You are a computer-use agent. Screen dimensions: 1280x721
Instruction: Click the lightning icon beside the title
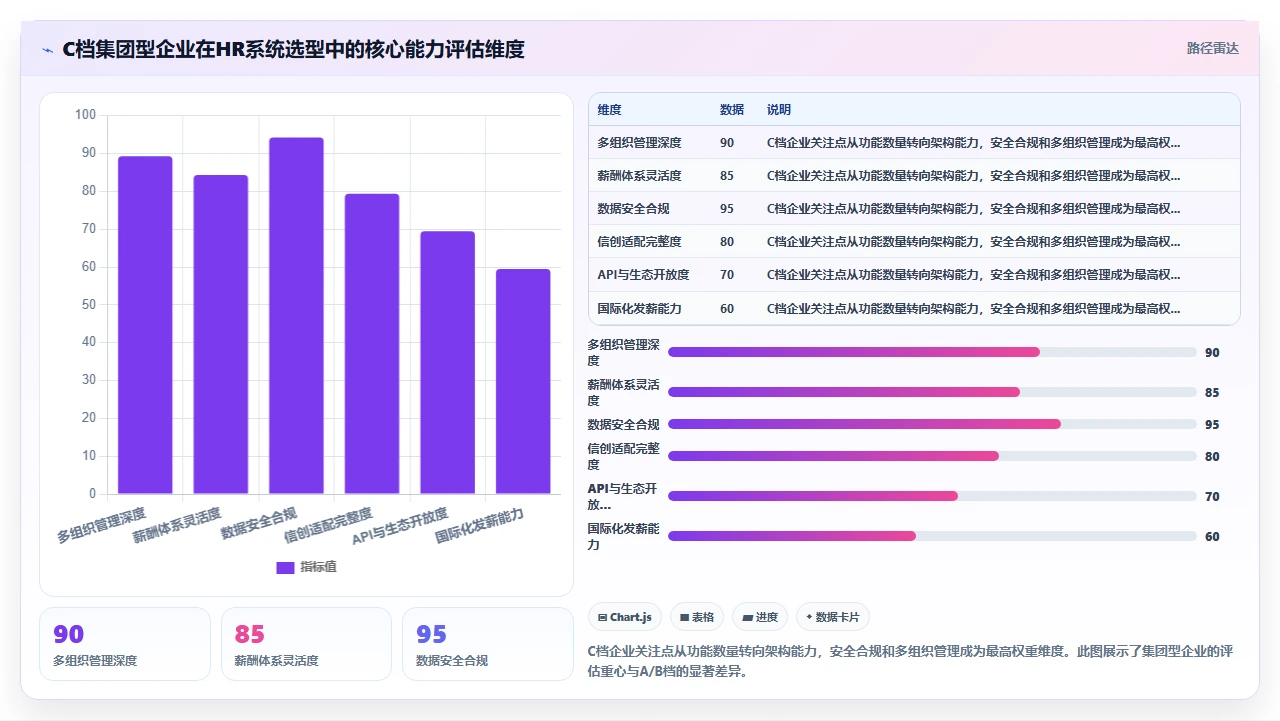pyautogui.click(x=48, y=50)
